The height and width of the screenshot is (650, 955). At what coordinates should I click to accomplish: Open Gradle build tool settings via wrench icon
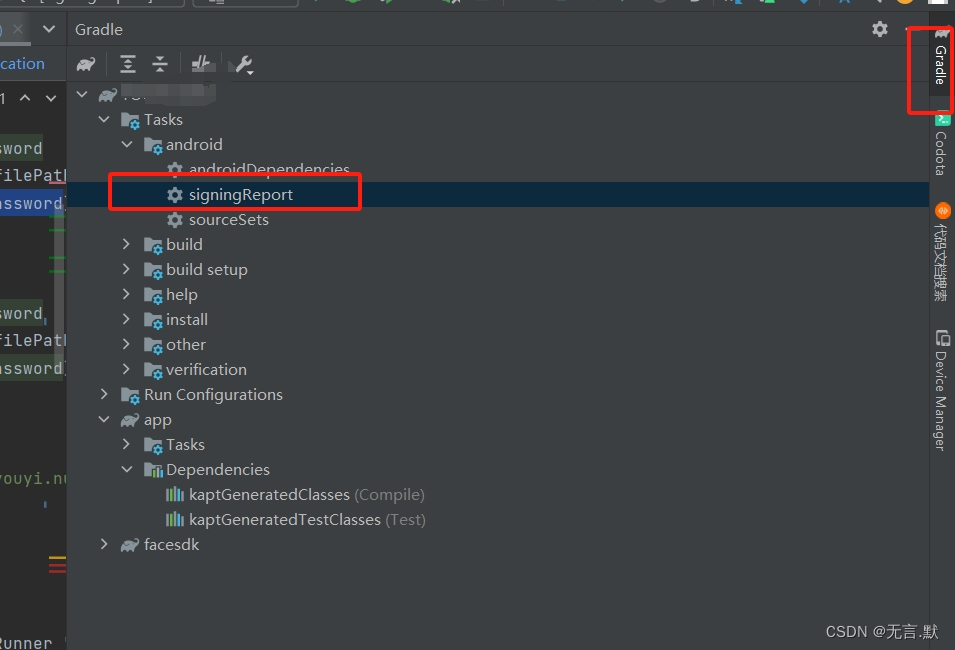point(242,63)
